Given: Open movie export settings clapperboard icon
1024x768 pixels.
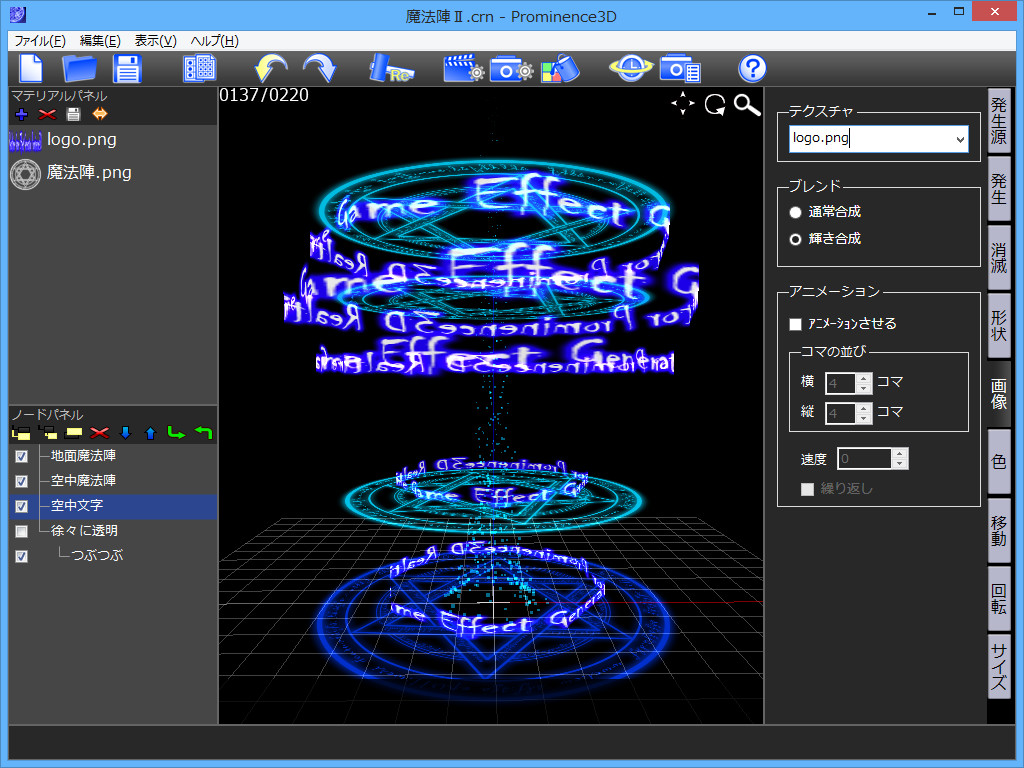Looking at the screenshot, I should (x=464, y=69).
